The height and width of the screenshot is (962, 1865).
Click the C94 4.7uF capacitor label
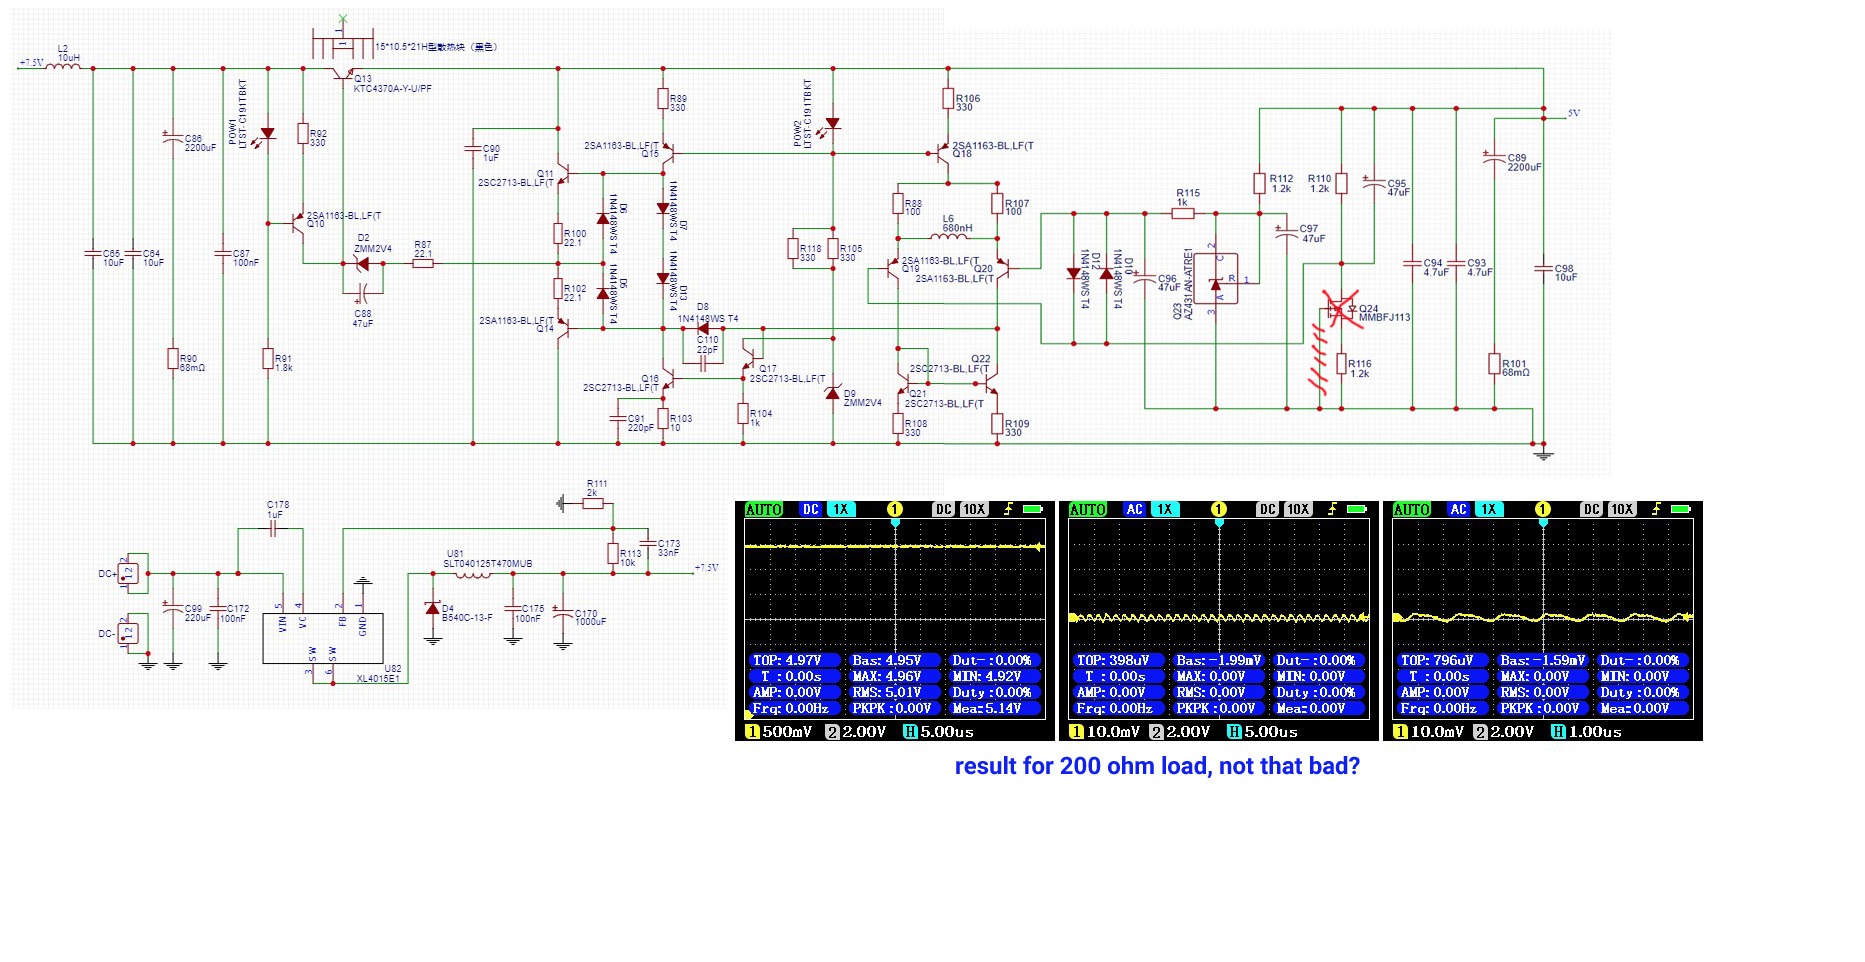(1435, 268)
